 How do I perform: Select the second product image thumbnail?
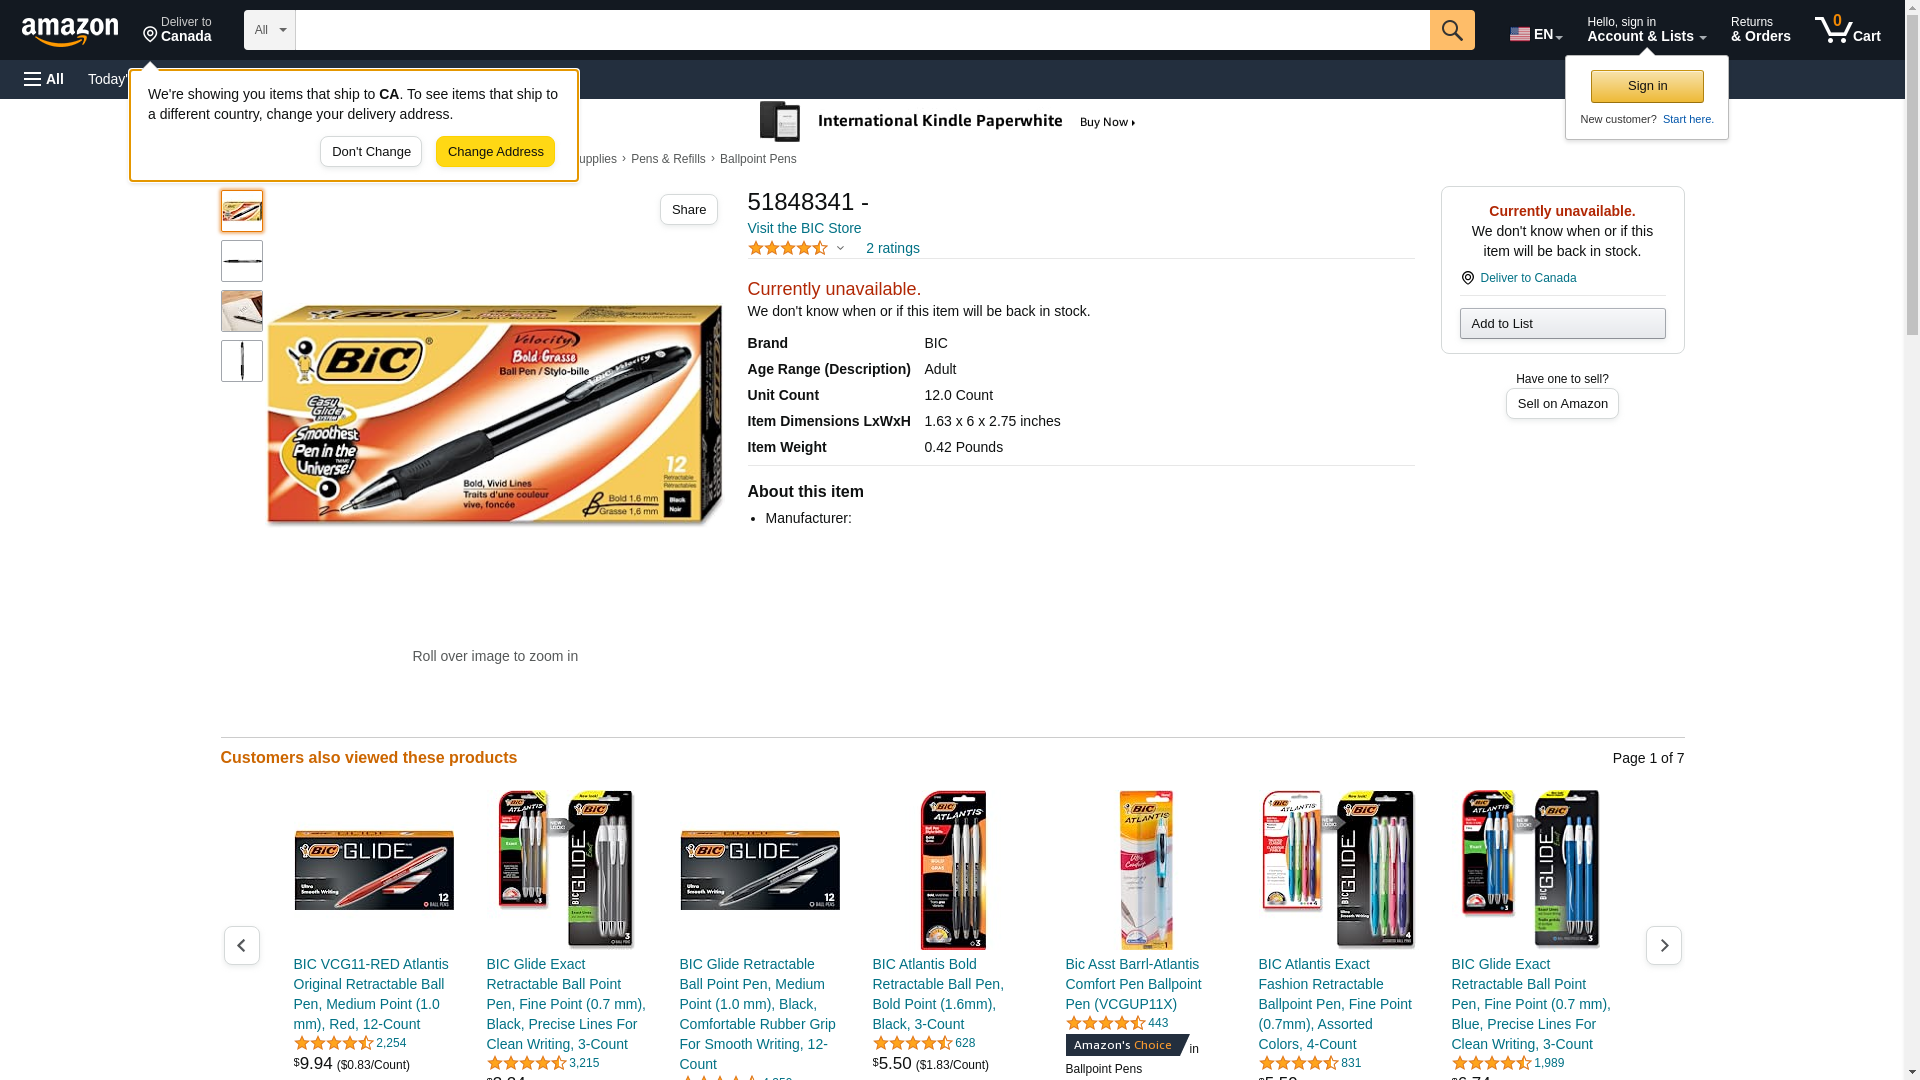[242, 261]
